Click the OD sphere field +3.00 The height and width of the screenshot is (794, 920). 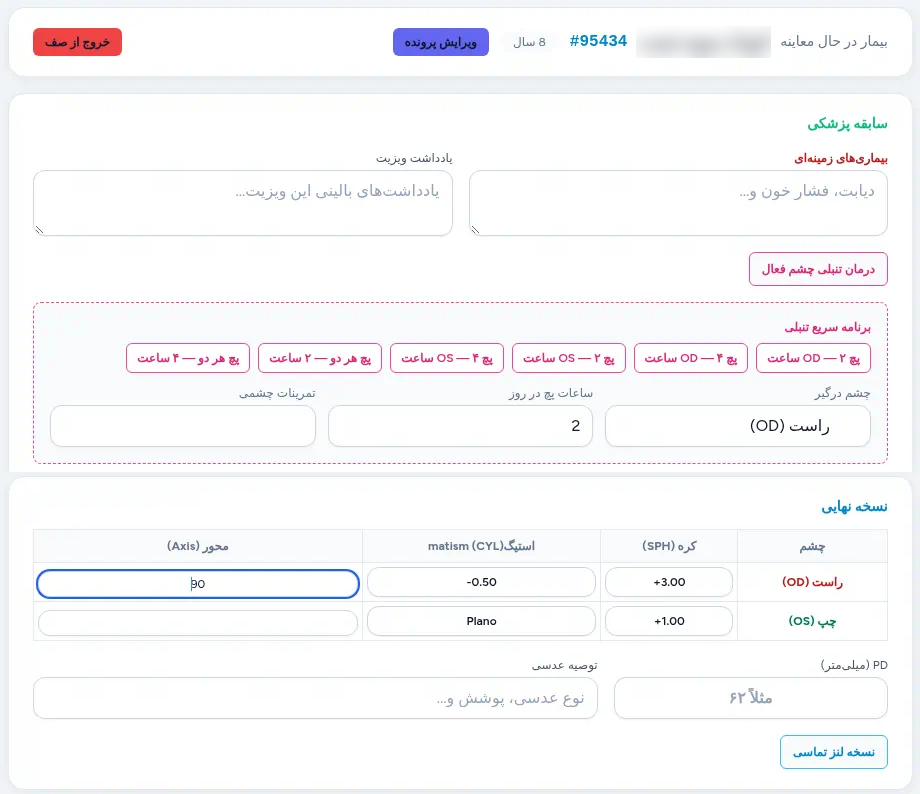tap(669, 582)
